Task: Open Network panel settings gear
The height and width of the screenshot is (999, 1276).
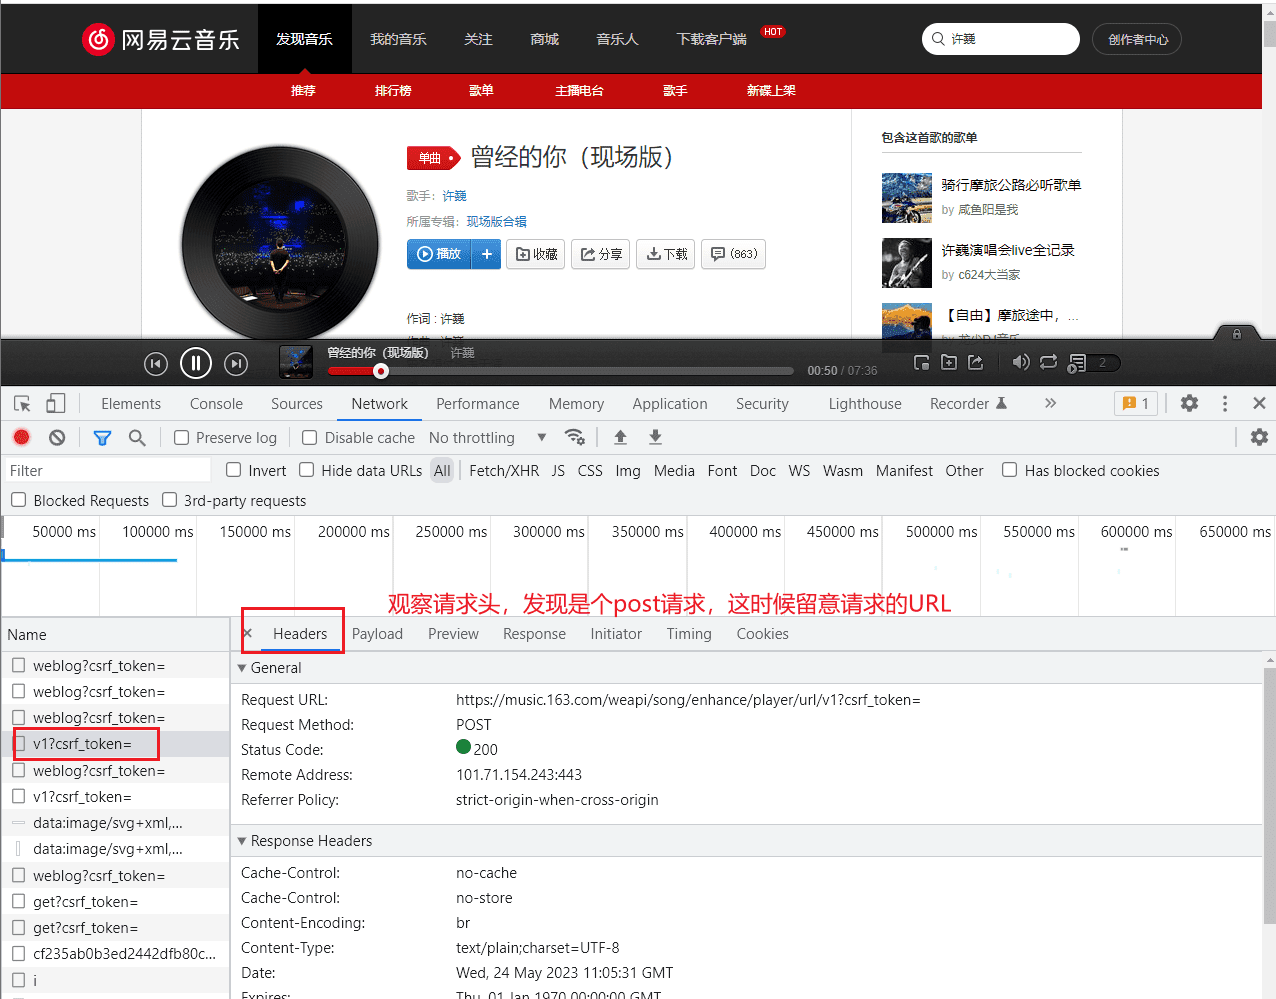Action: (1259, 437)
